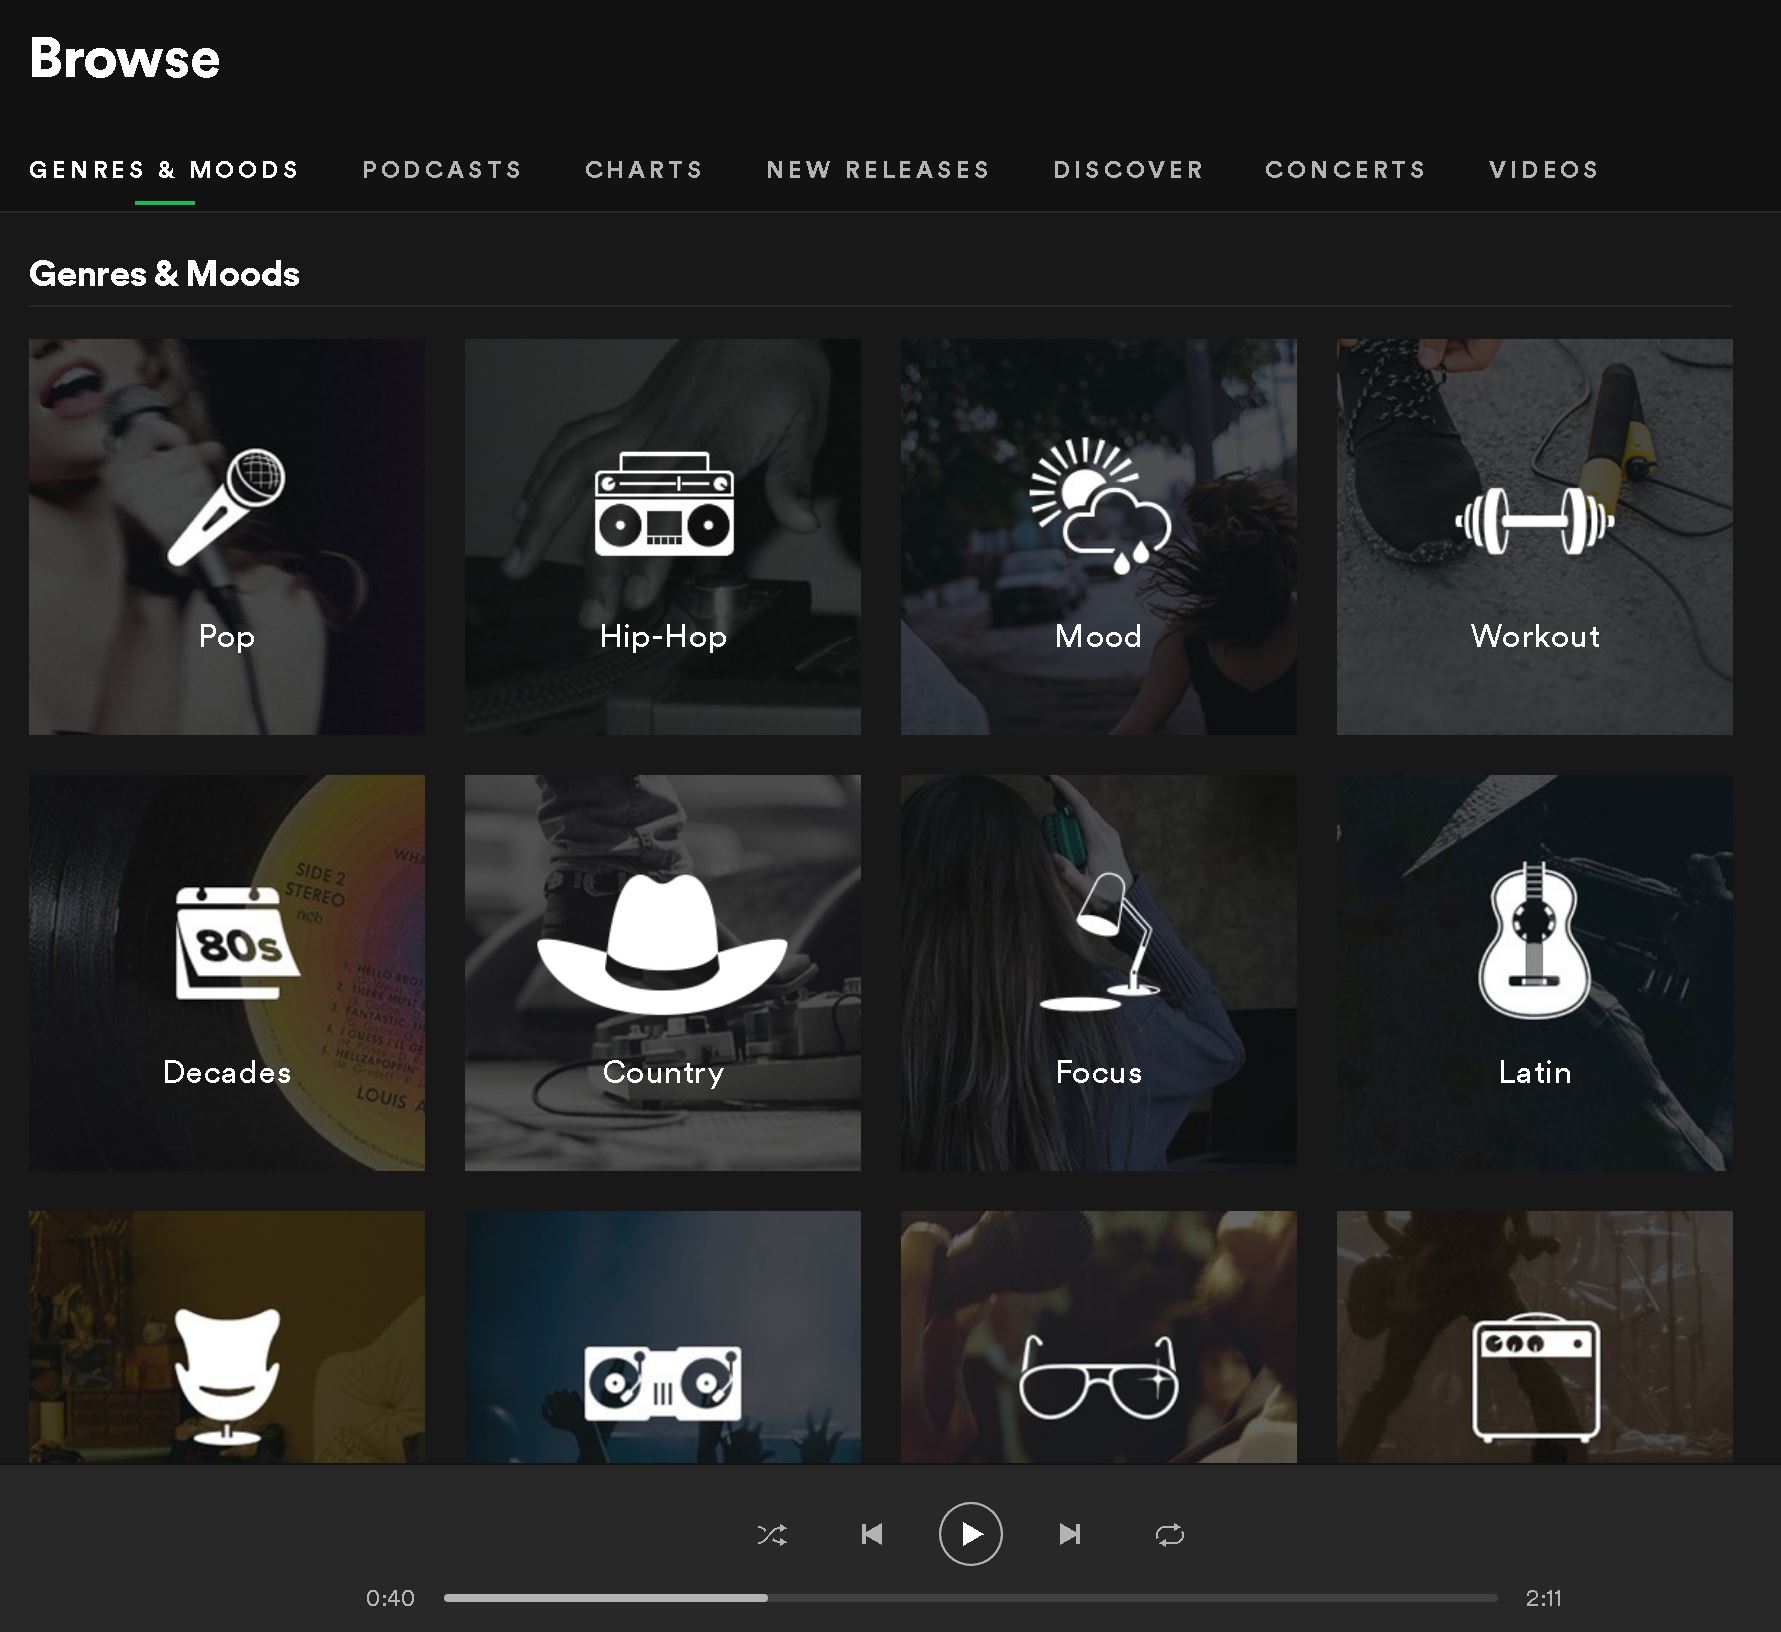This screenshot has height=1632, width=1781.
Task: Seek within the song progress bar
Action: pyautogui.click(x=971, y=1598)
